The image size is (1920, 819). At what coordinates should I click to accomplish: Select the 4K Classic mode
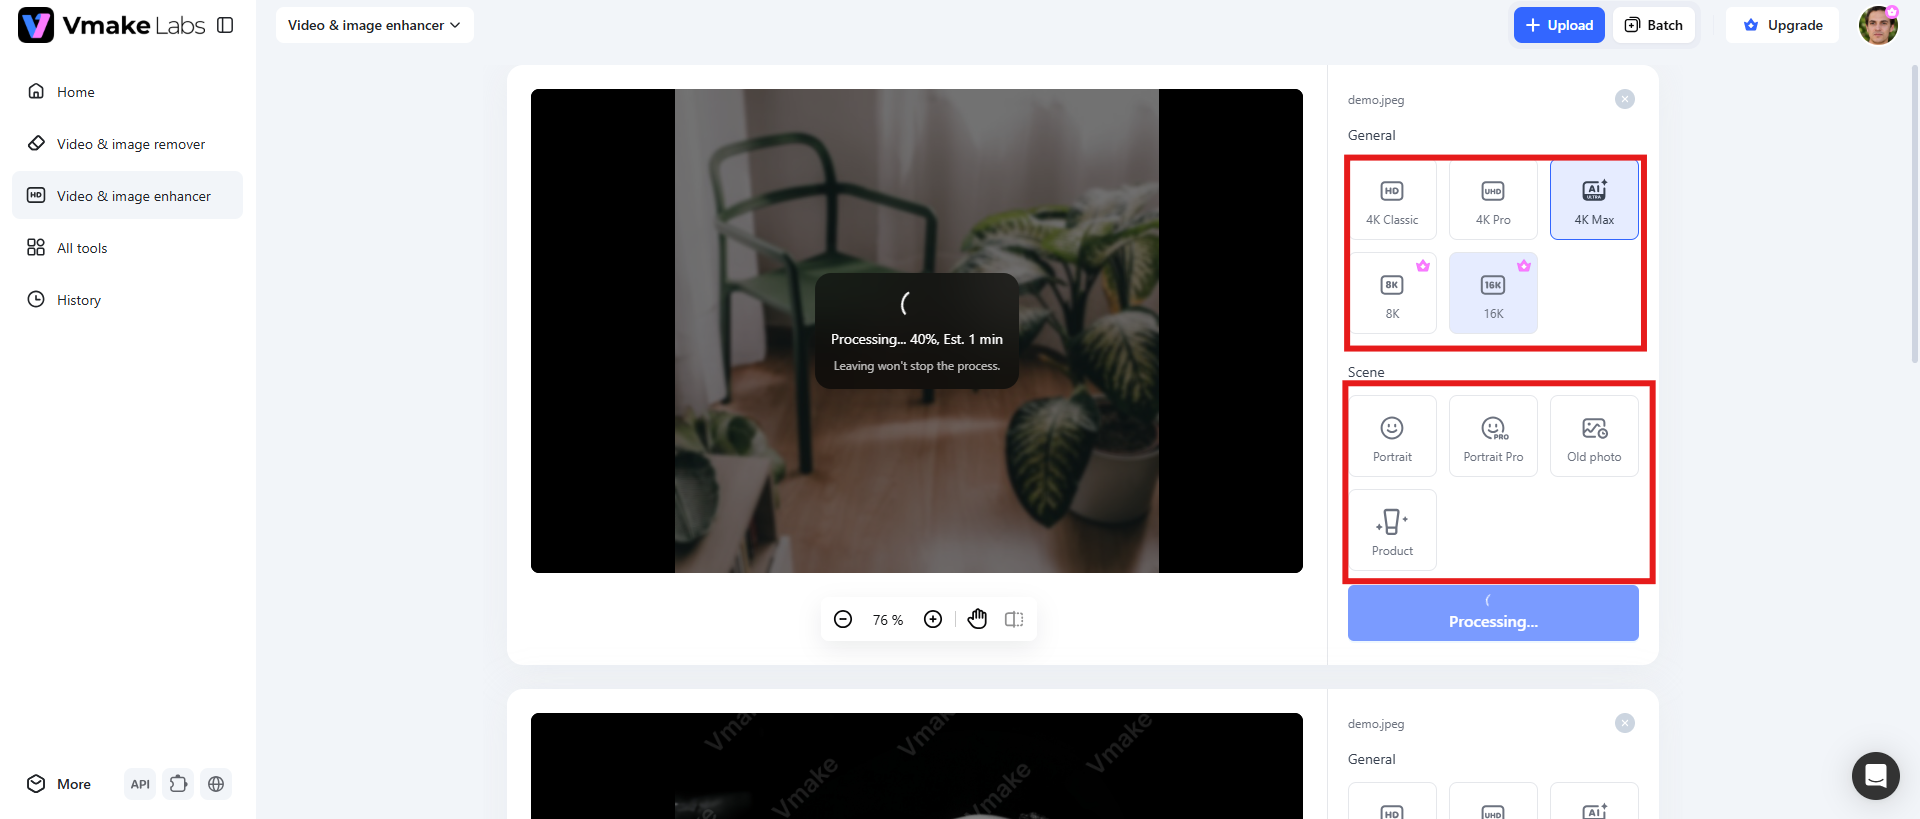click(1392, 200)
